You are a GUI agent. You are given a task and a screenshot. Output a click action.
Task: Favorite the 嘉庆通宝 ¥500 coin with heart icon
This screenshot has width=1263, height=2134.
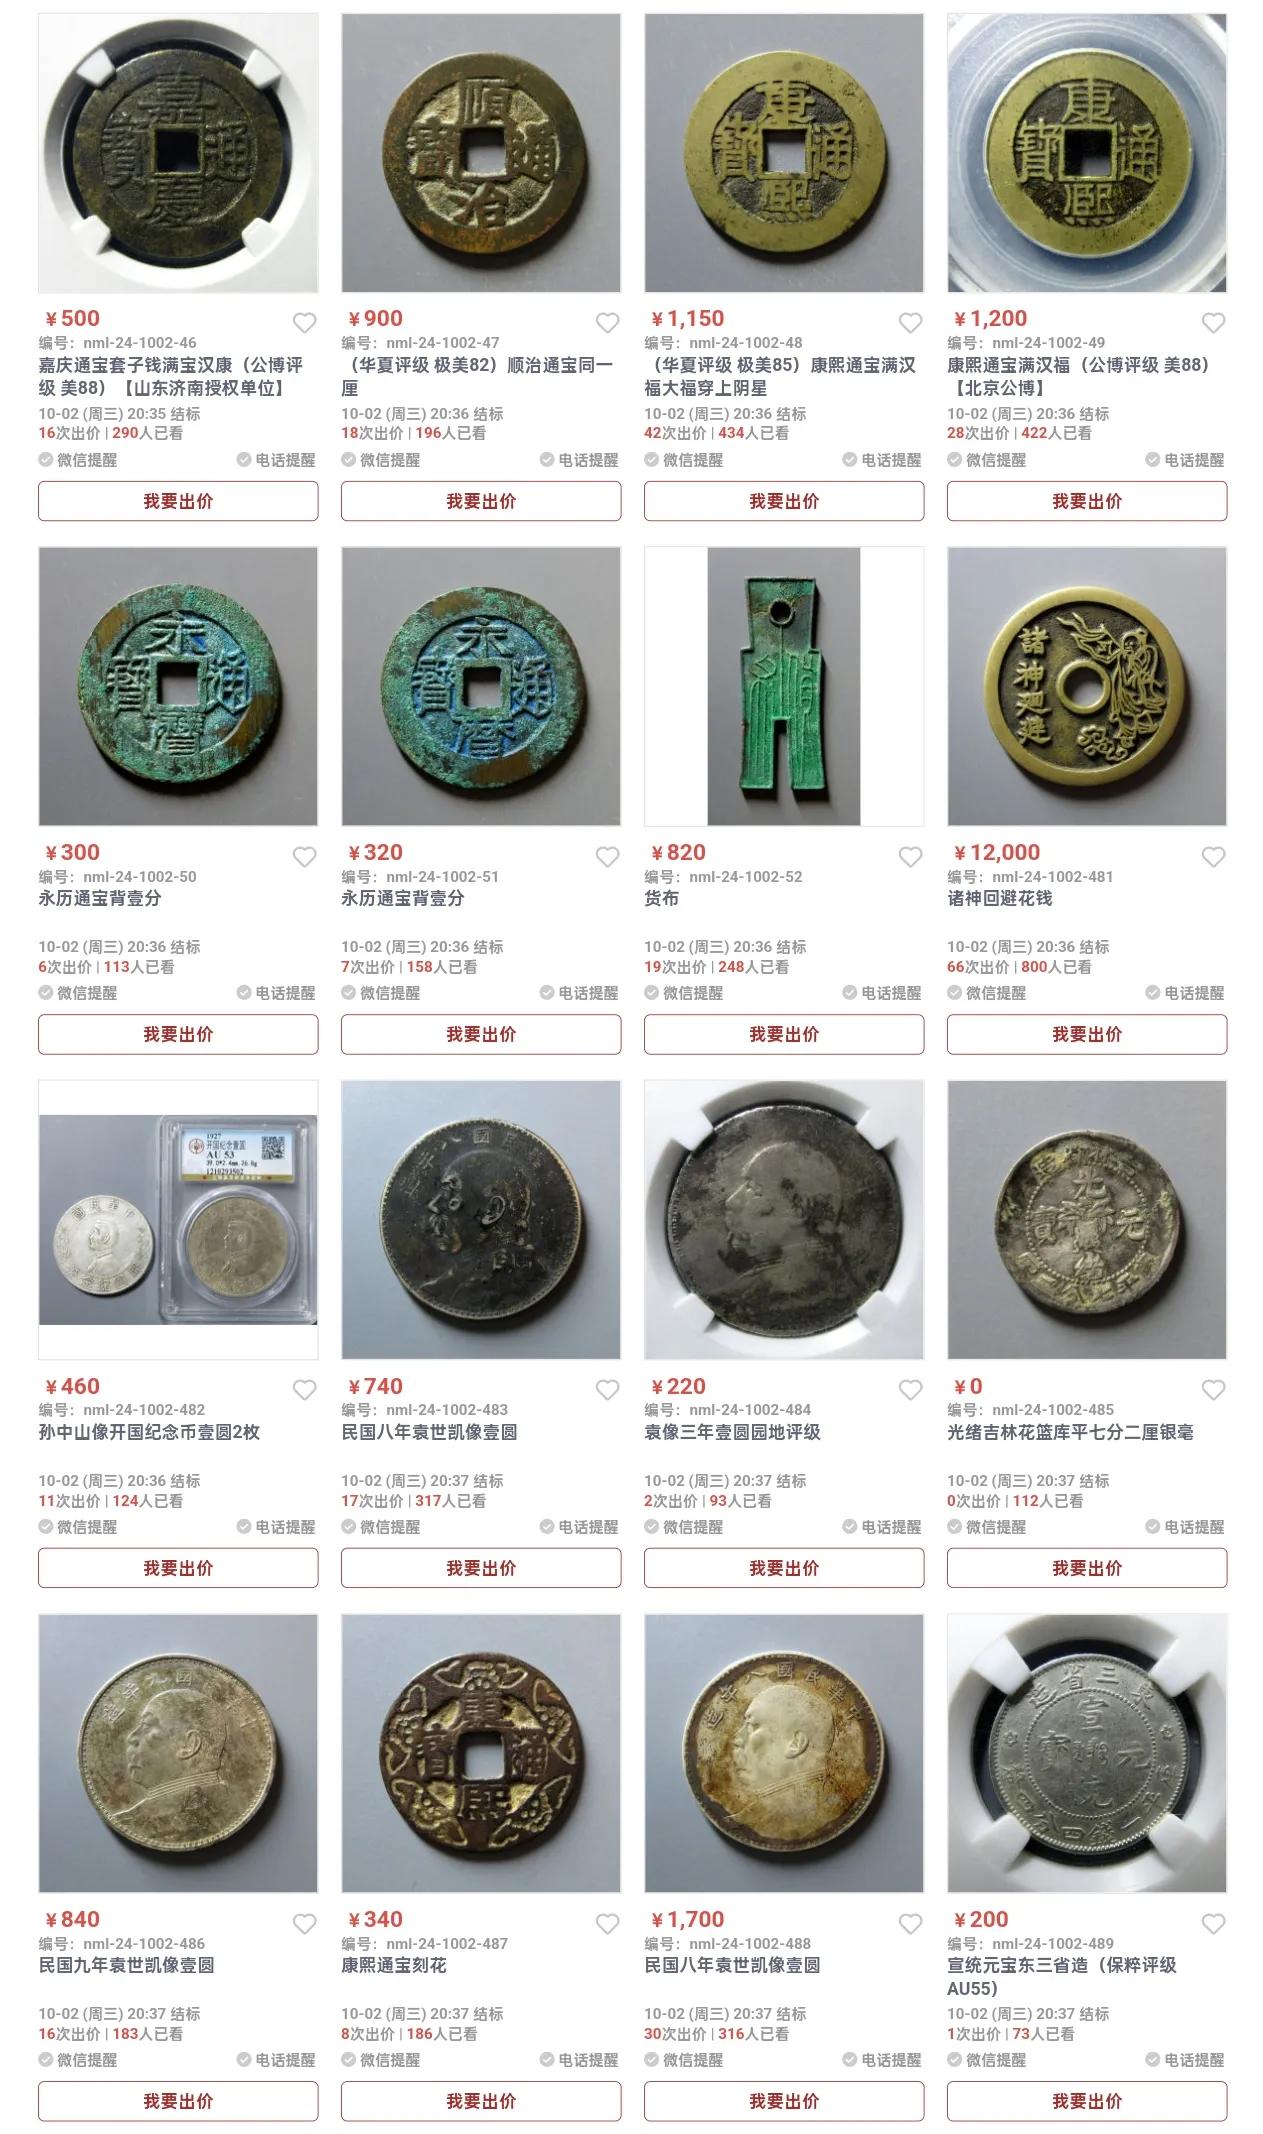[x=304, y=323]
